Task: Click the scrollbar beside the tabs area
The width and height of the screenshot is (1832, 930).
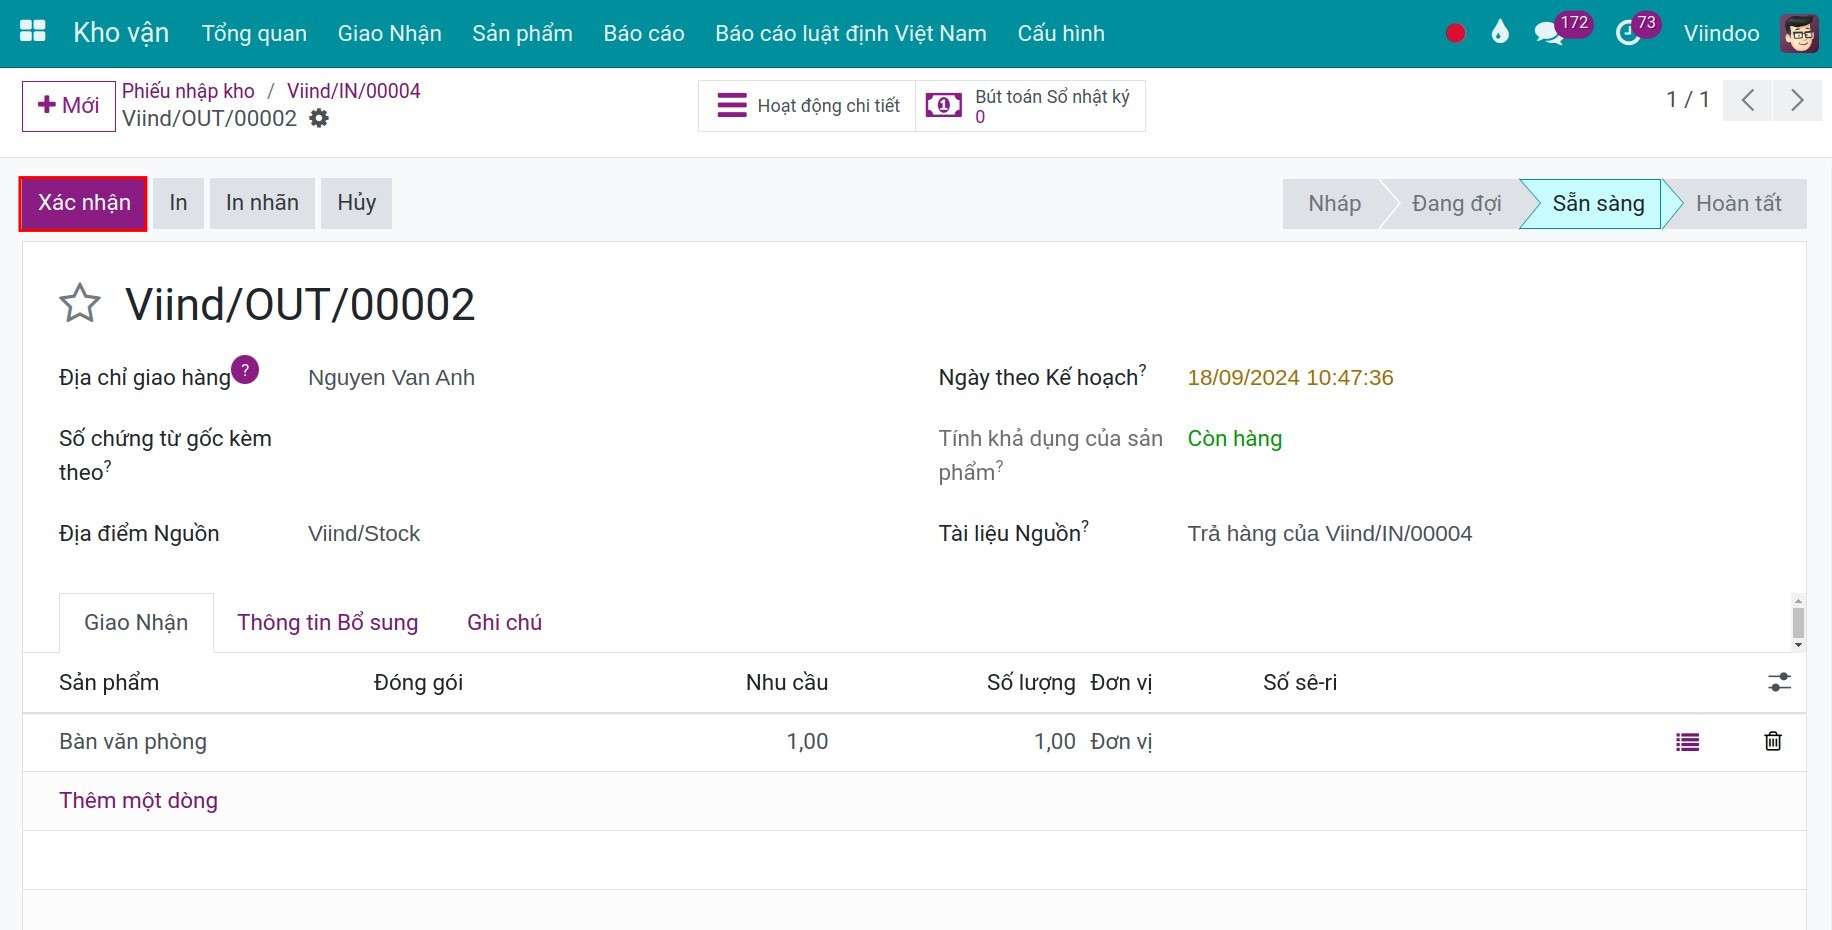Action: tap(1798, 622)
